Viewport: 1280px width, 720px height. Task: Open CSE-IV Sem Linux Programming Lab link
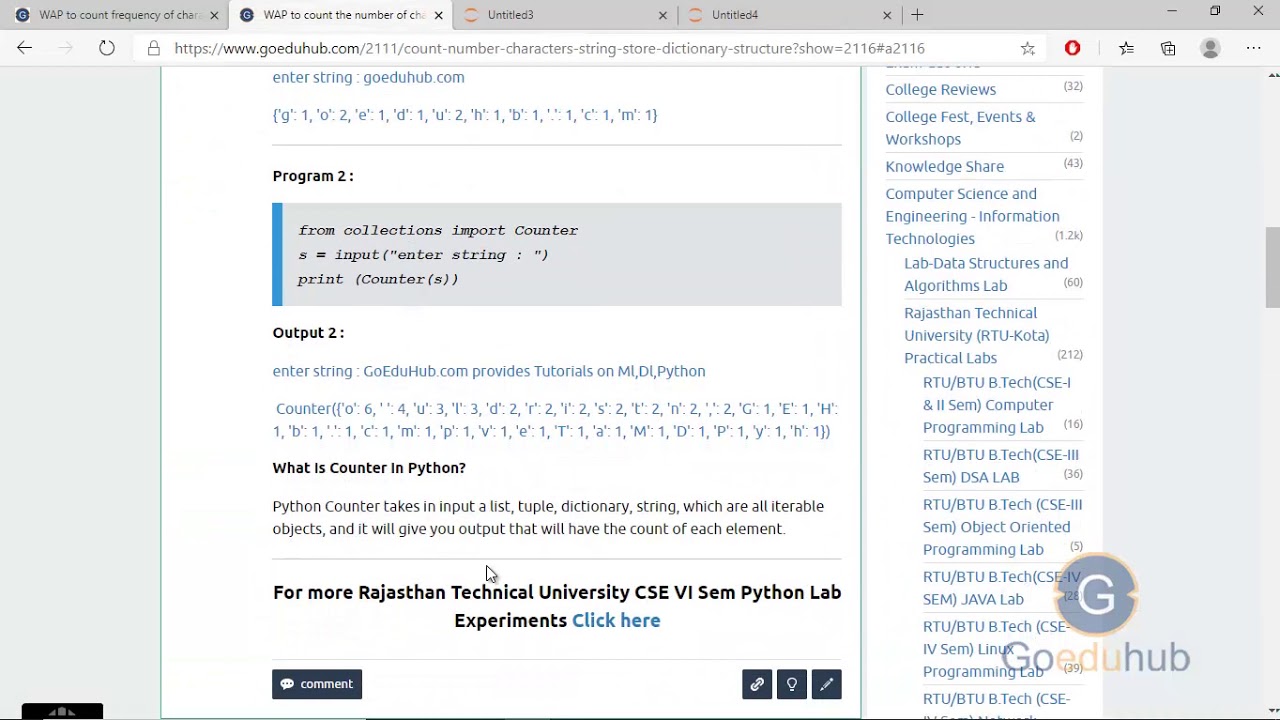pos(997,649)
